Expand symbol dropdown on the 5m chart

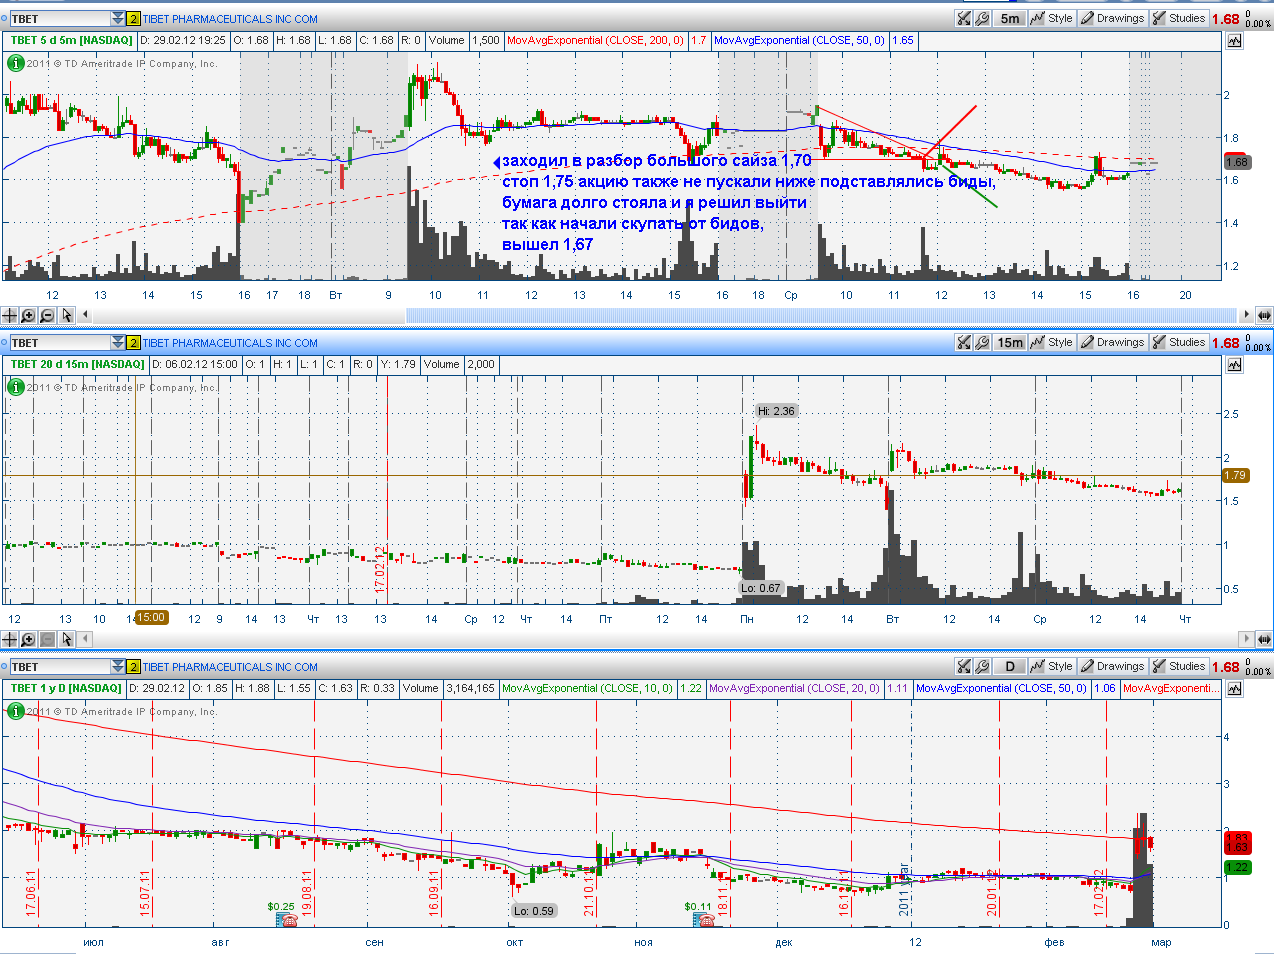pyautogui.click(x=118, y=19)
